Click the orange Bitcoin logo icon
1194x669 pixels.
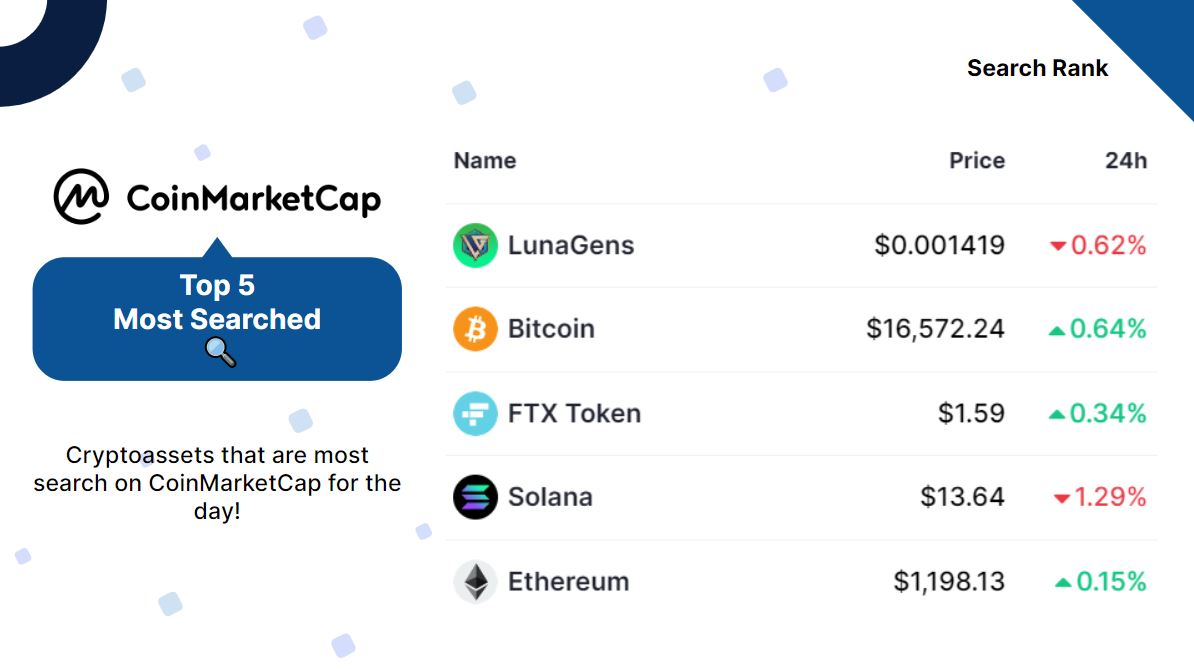click(x=475, y=329)
